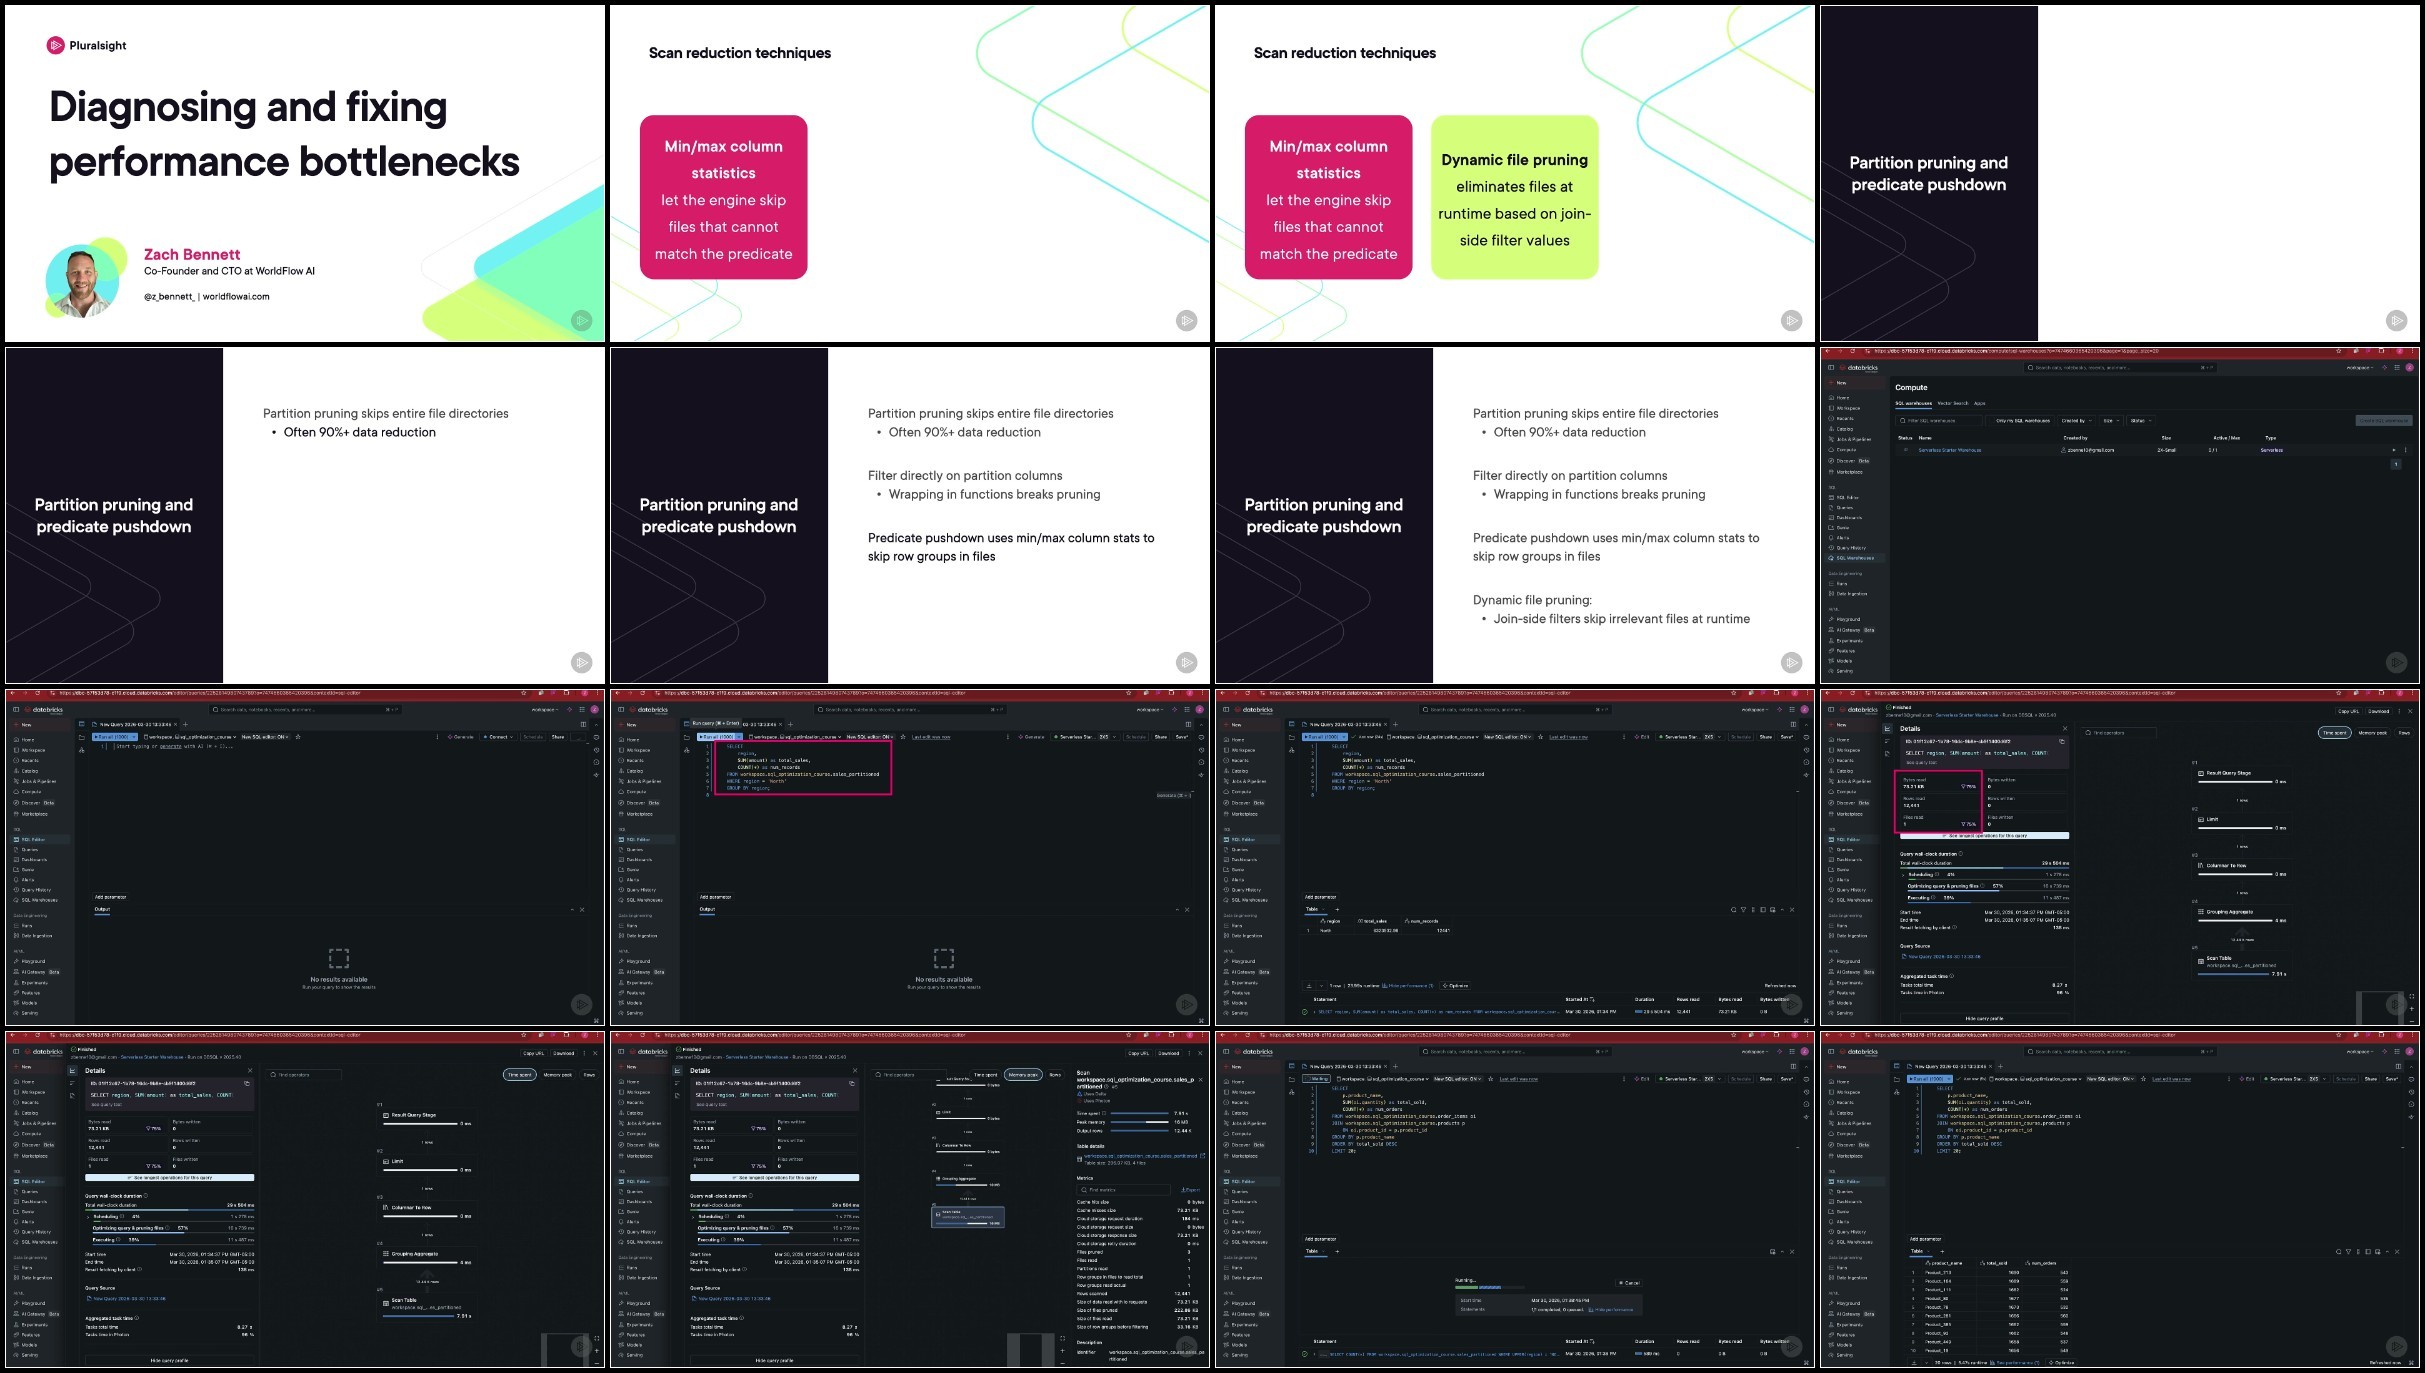Switch to the Apps tab on Compute

1979,403
